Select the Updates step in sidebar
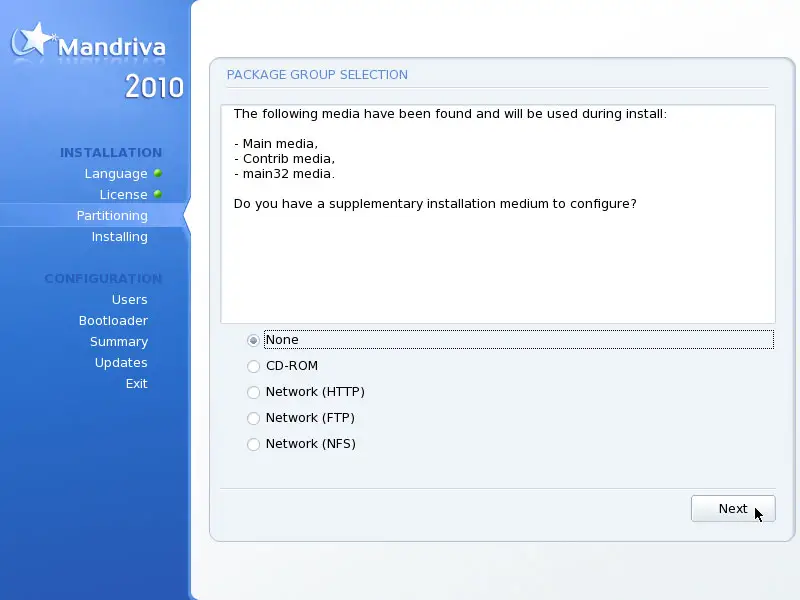This screenshot has width=800, height=600. coord(121,363)
